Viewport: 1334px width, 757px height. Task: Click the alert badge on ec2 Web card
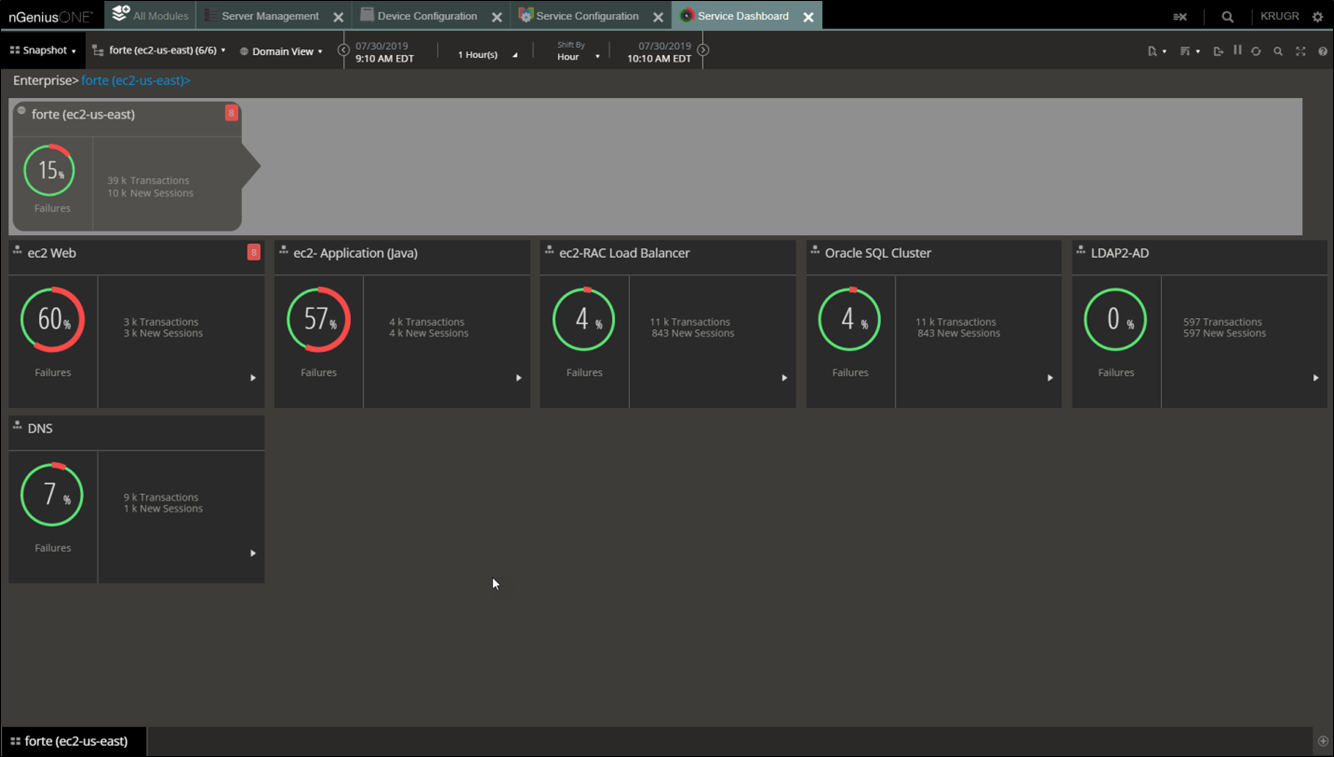pyautogui.click(x=254, y=253)
